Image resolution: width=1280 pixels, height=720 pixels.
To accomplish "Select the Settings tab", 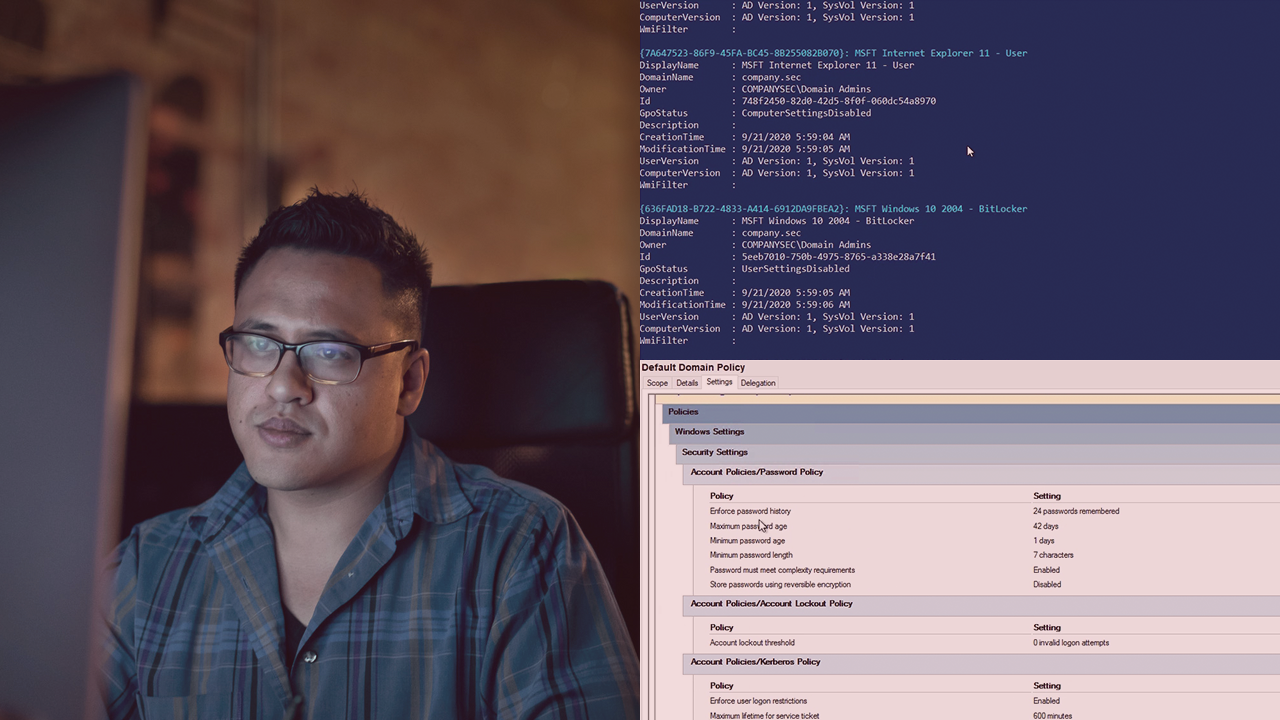I will (x=719, y=382).
